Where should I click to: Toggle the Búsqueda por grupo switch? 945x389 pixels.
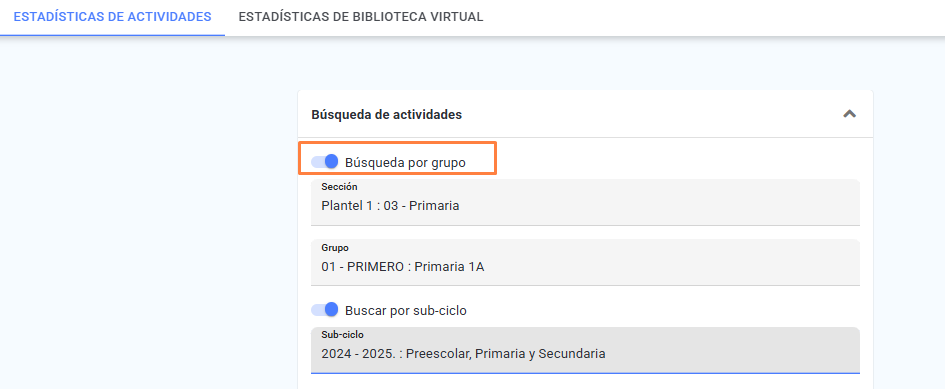(324, 162)
